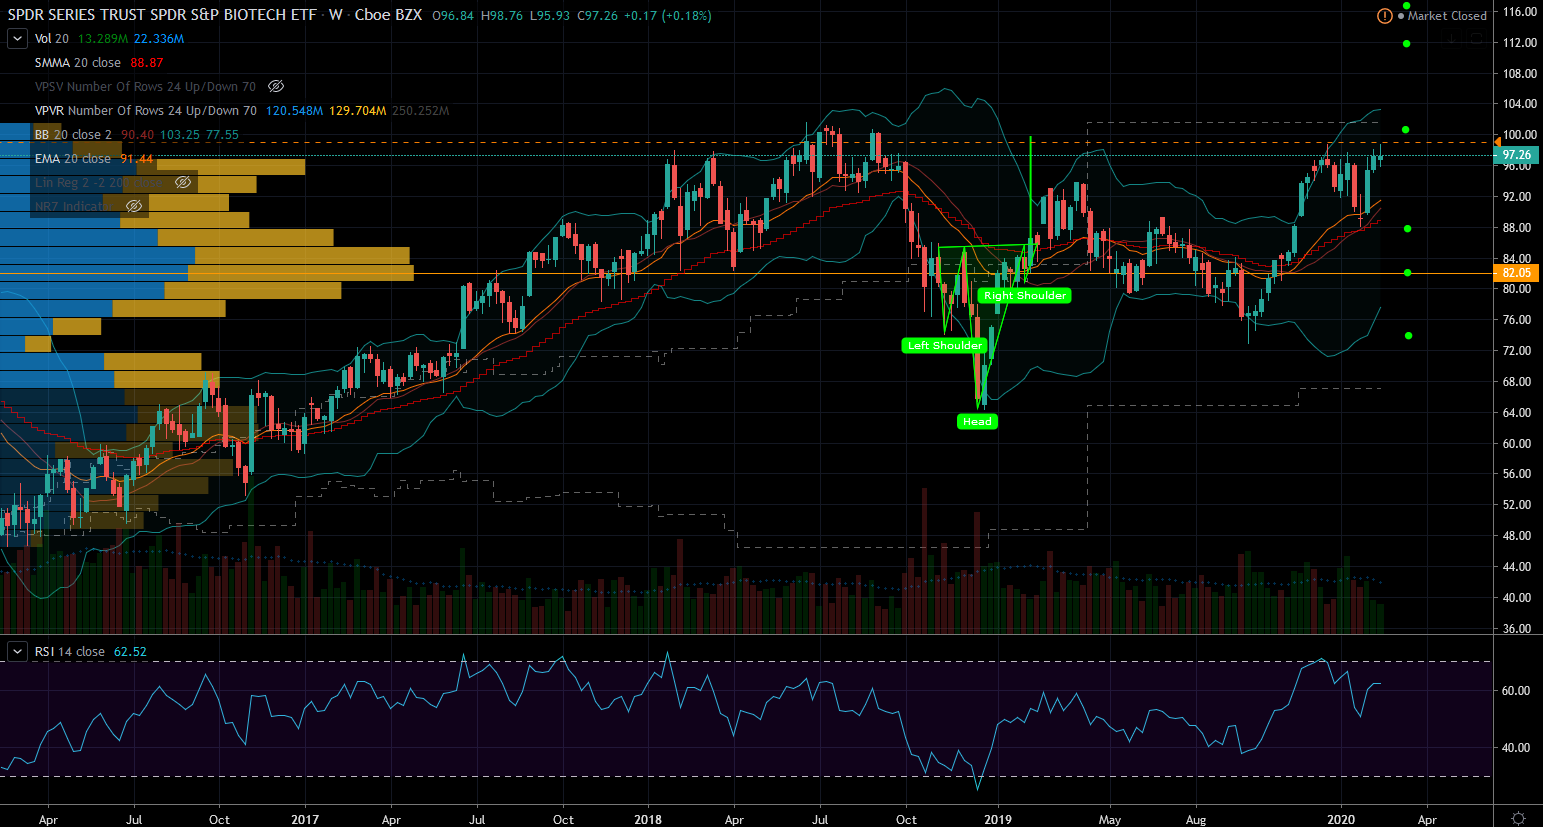Click the 97.26 current price label
Image resolution: width=1543 pixels, height=827 pixels.
(x=1516, y=155)
